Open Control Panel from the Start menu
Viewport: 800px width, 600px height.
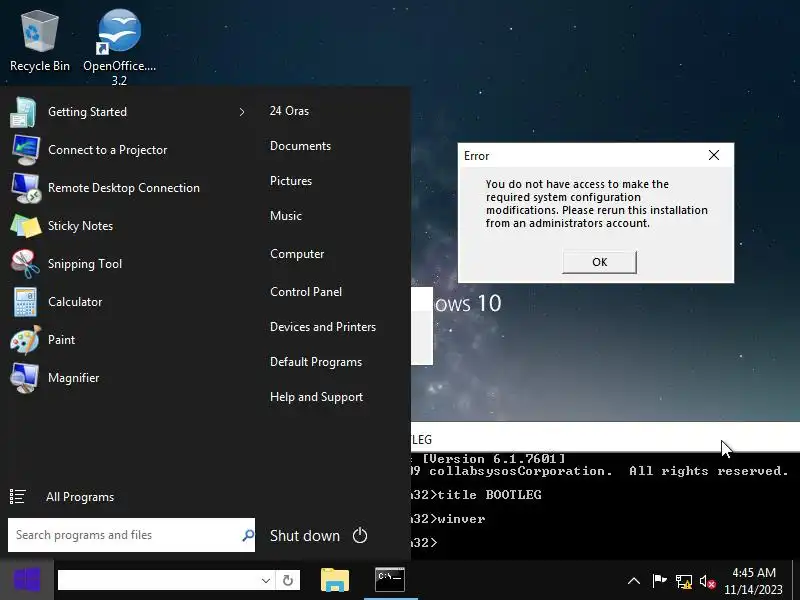pos(306,292)
